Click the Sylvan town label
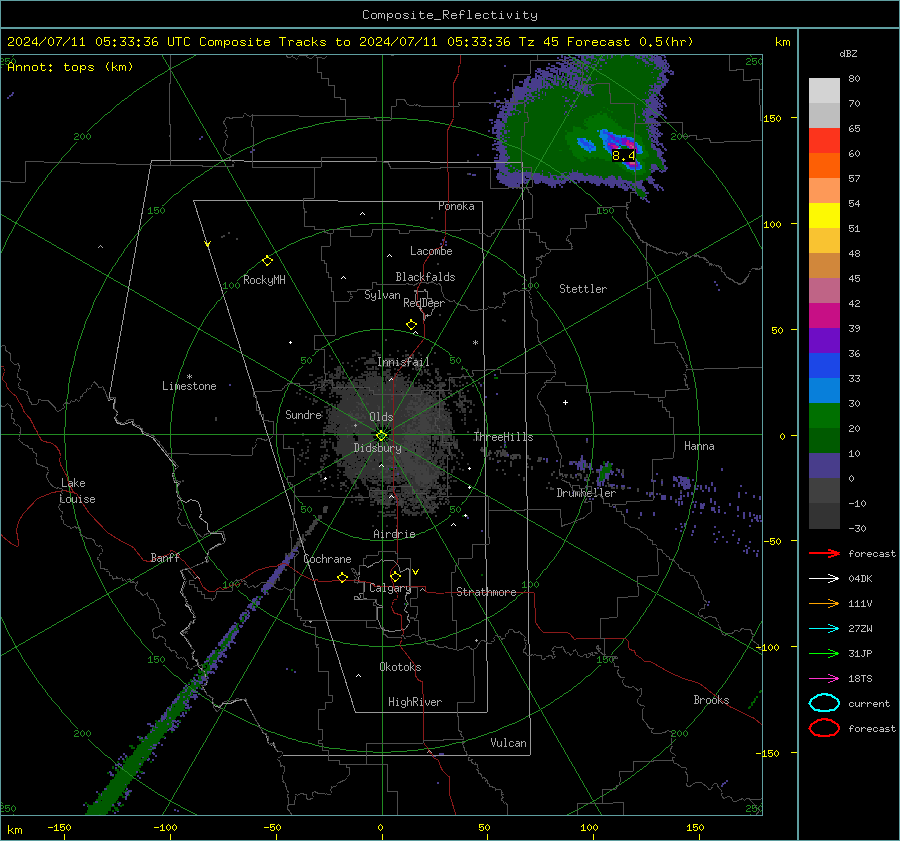The height and width of the screenshot is (841, 900). (x=382, y=295)
